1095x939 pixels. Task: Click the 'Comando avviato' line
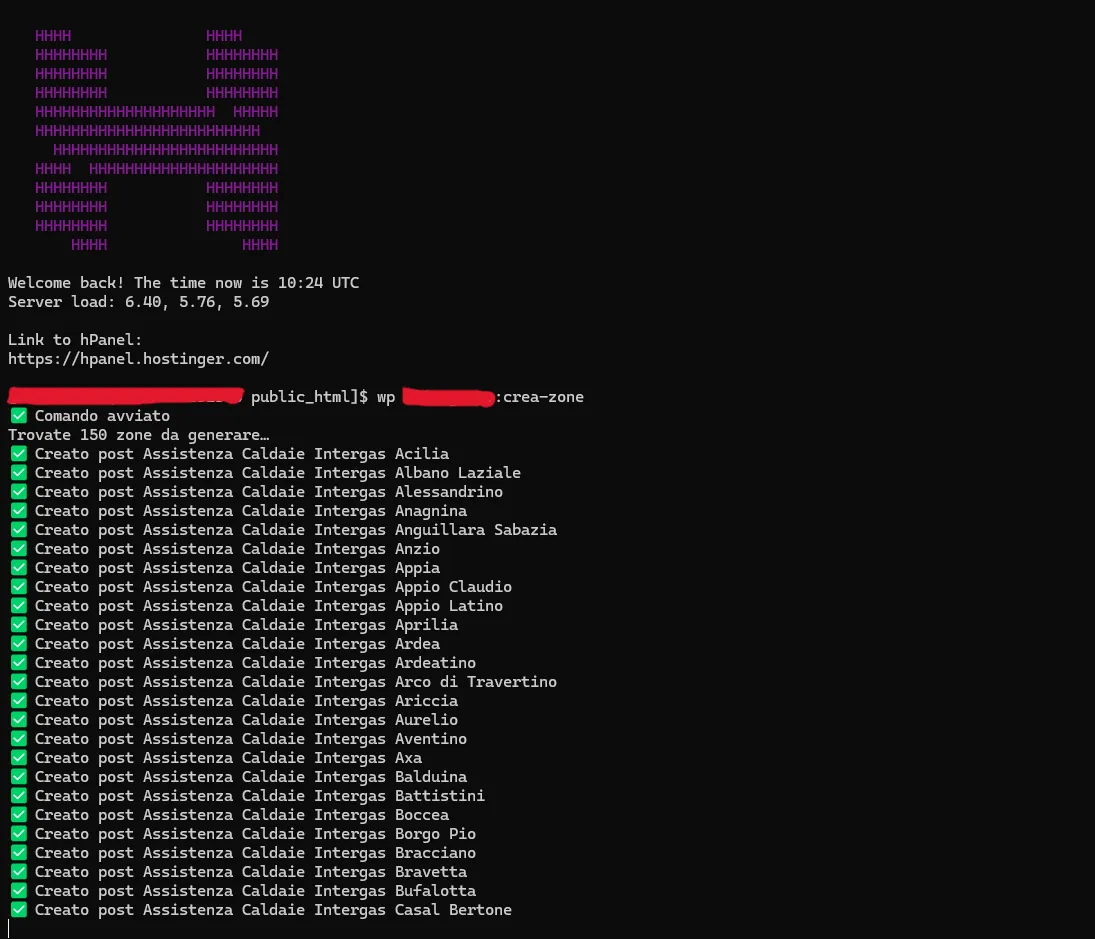[x=102, y=415]
